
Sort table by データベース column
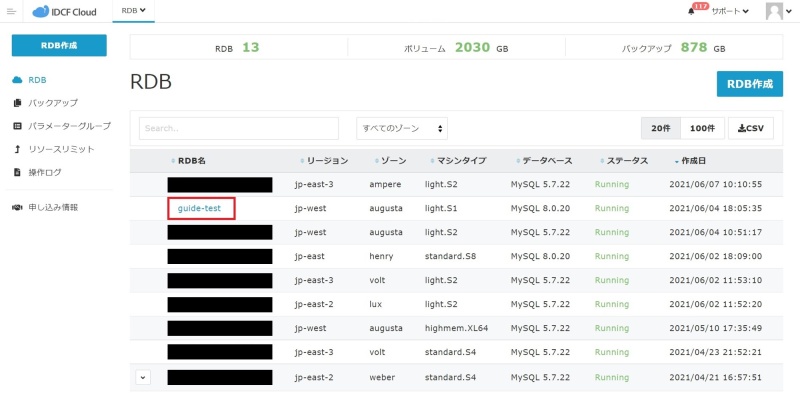click(544, 161)
